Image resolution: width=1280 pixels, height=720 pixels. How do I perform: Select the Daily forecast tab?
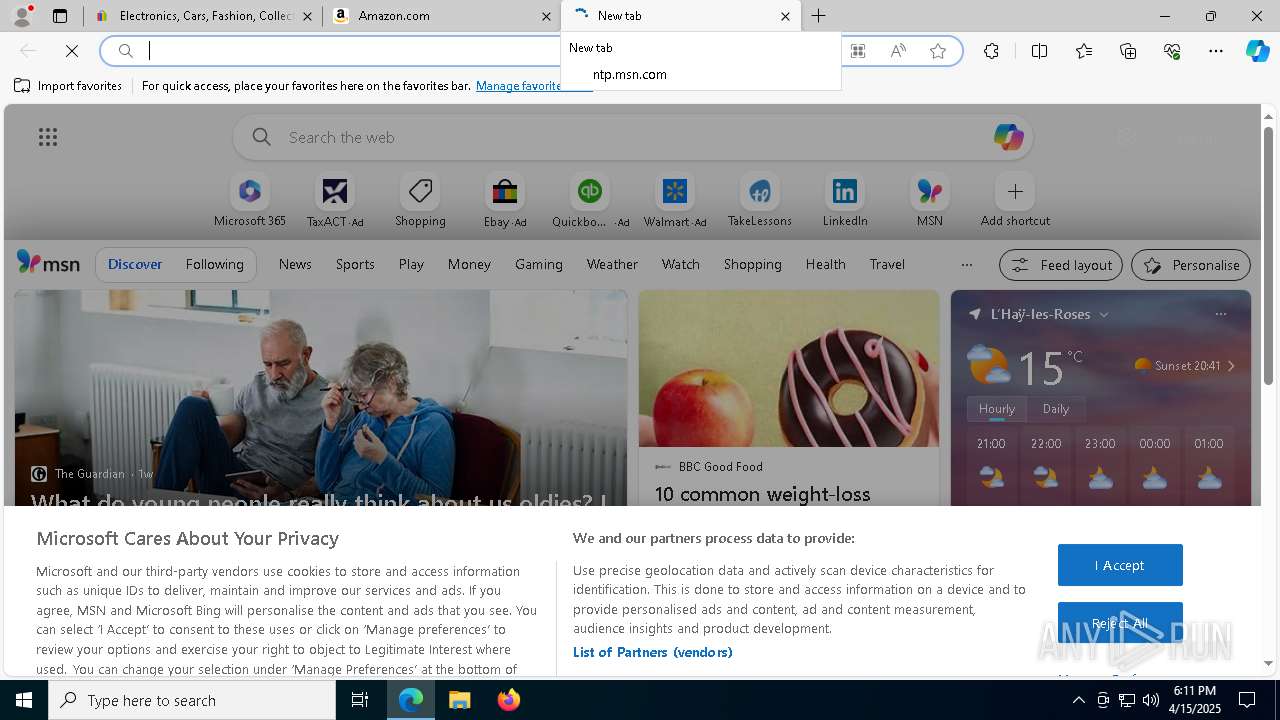point(1056,409)
